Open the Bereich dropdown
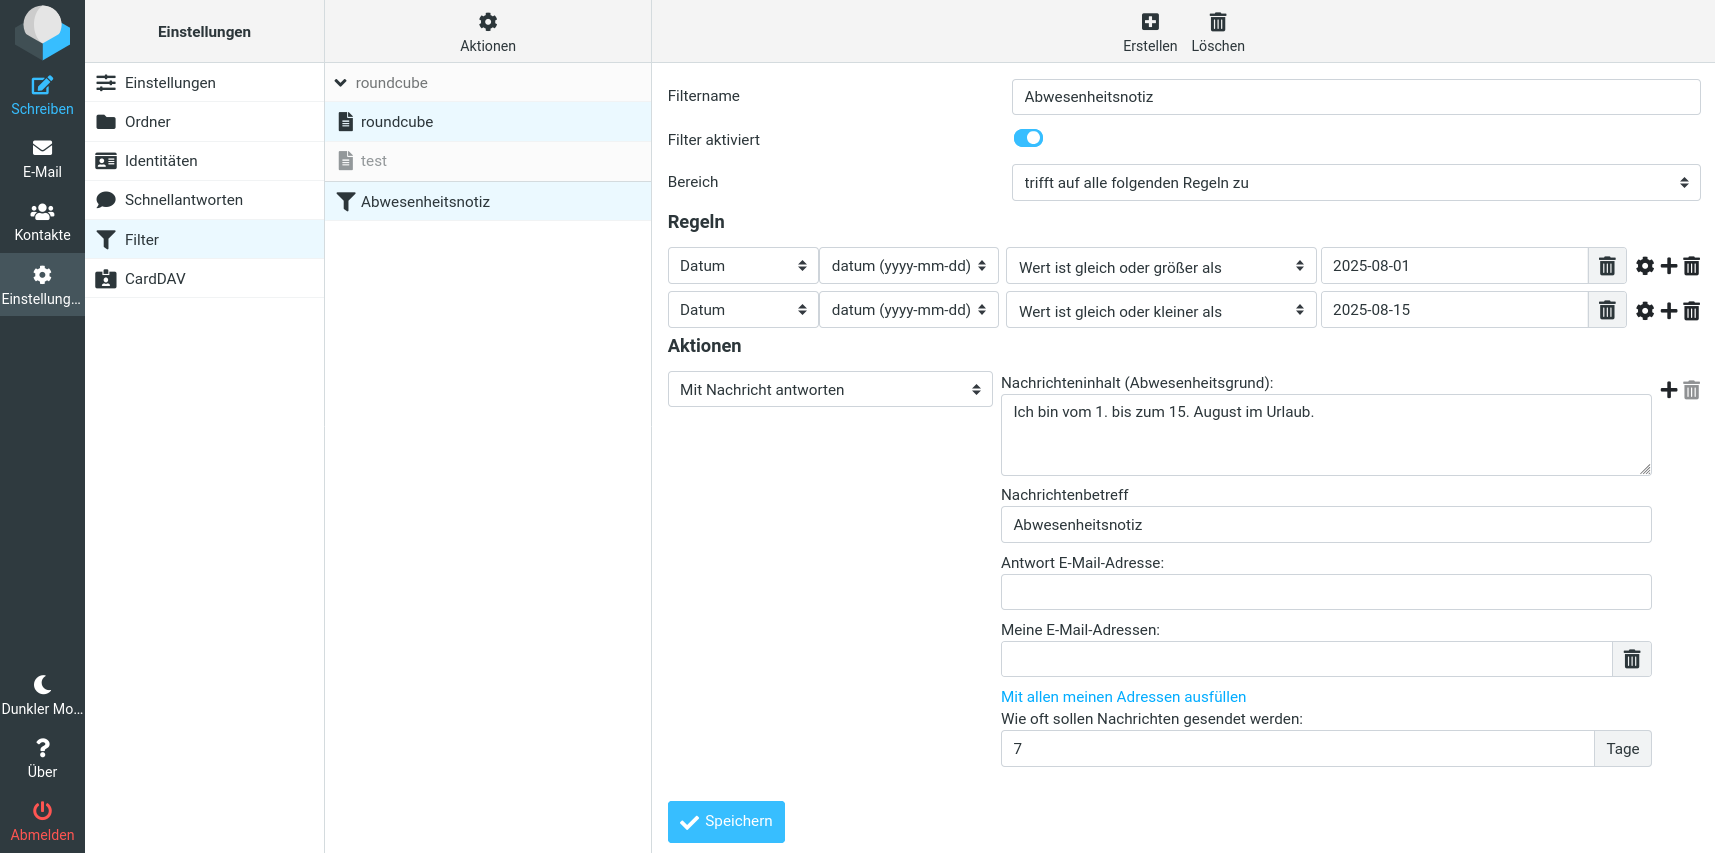The width and height of the screenshot is (1715, 853). [x=1355, y=183]
